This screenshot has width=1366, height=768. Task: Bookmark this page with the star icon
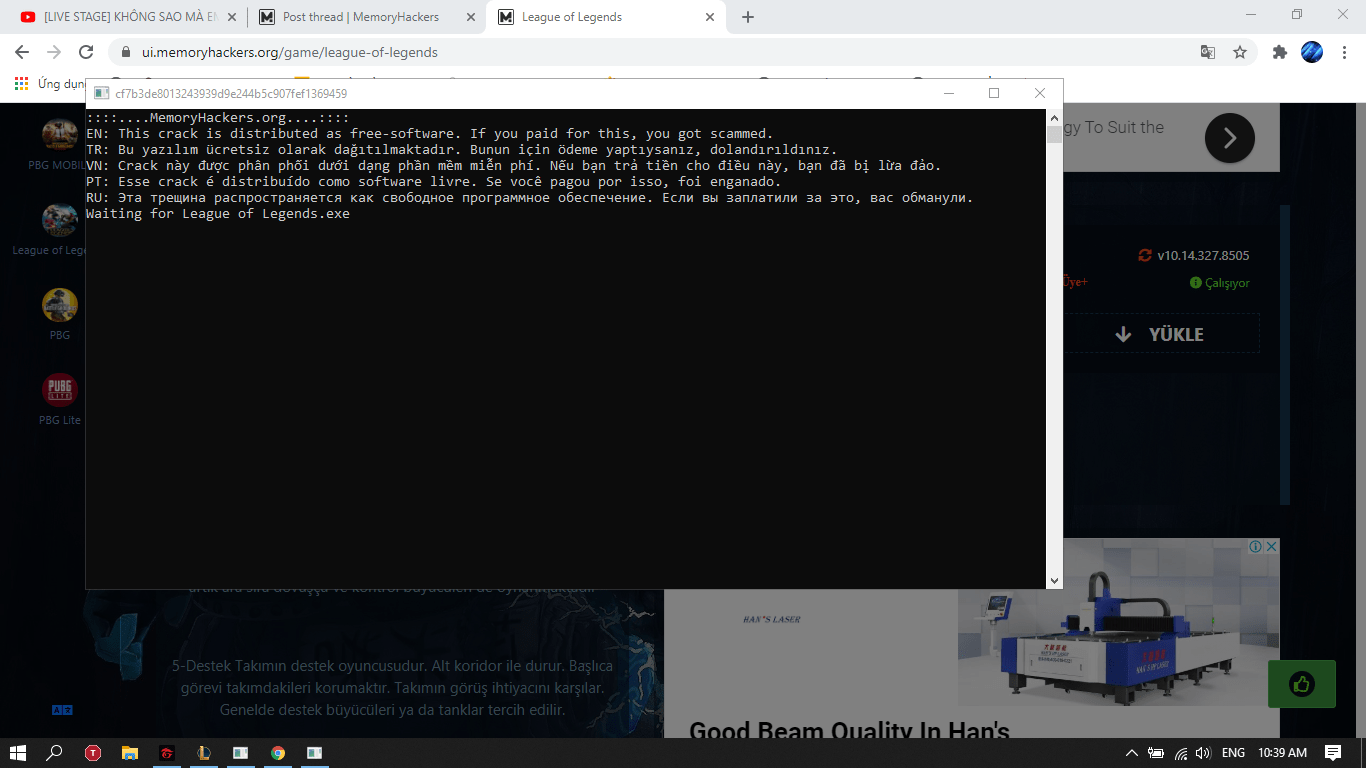(x=1240, y=52)
